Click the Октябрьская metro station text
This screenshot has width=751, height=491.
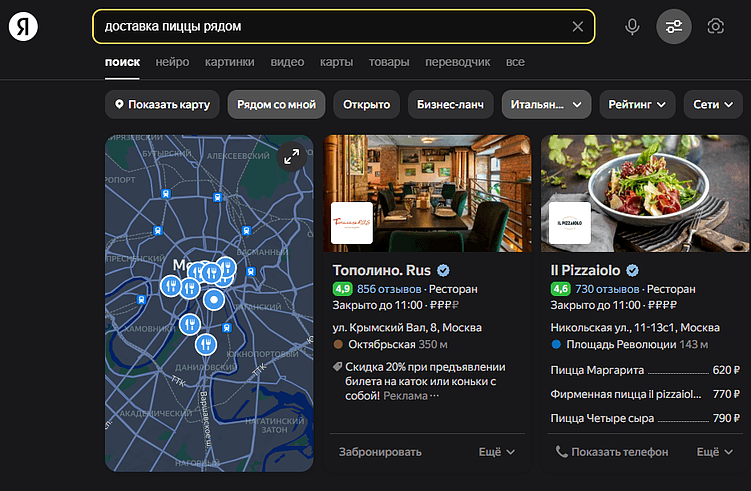click(x=382, y=344)
